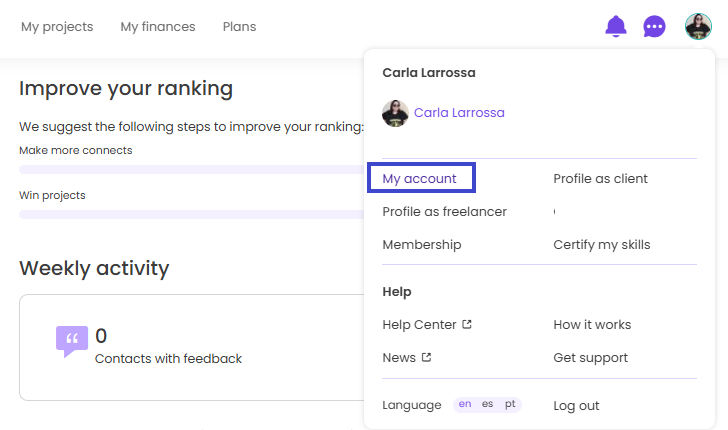
Task: Click the purple Carla Larrossa profile link
Action: (x=459, y=113)
